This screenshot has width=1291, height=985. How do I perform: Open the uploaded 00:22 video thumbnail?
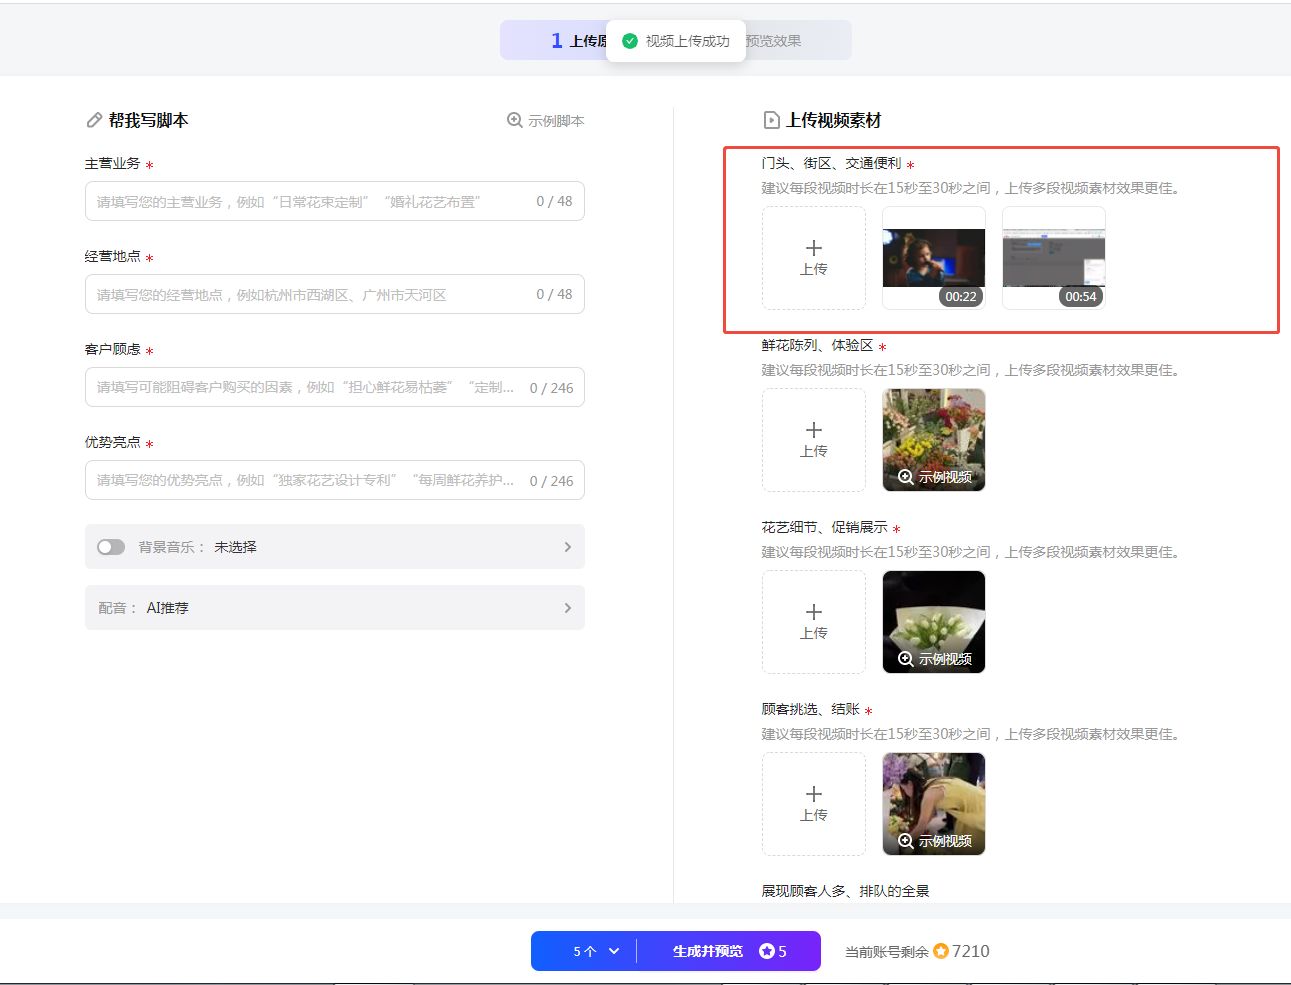click(x=934, y=257)
